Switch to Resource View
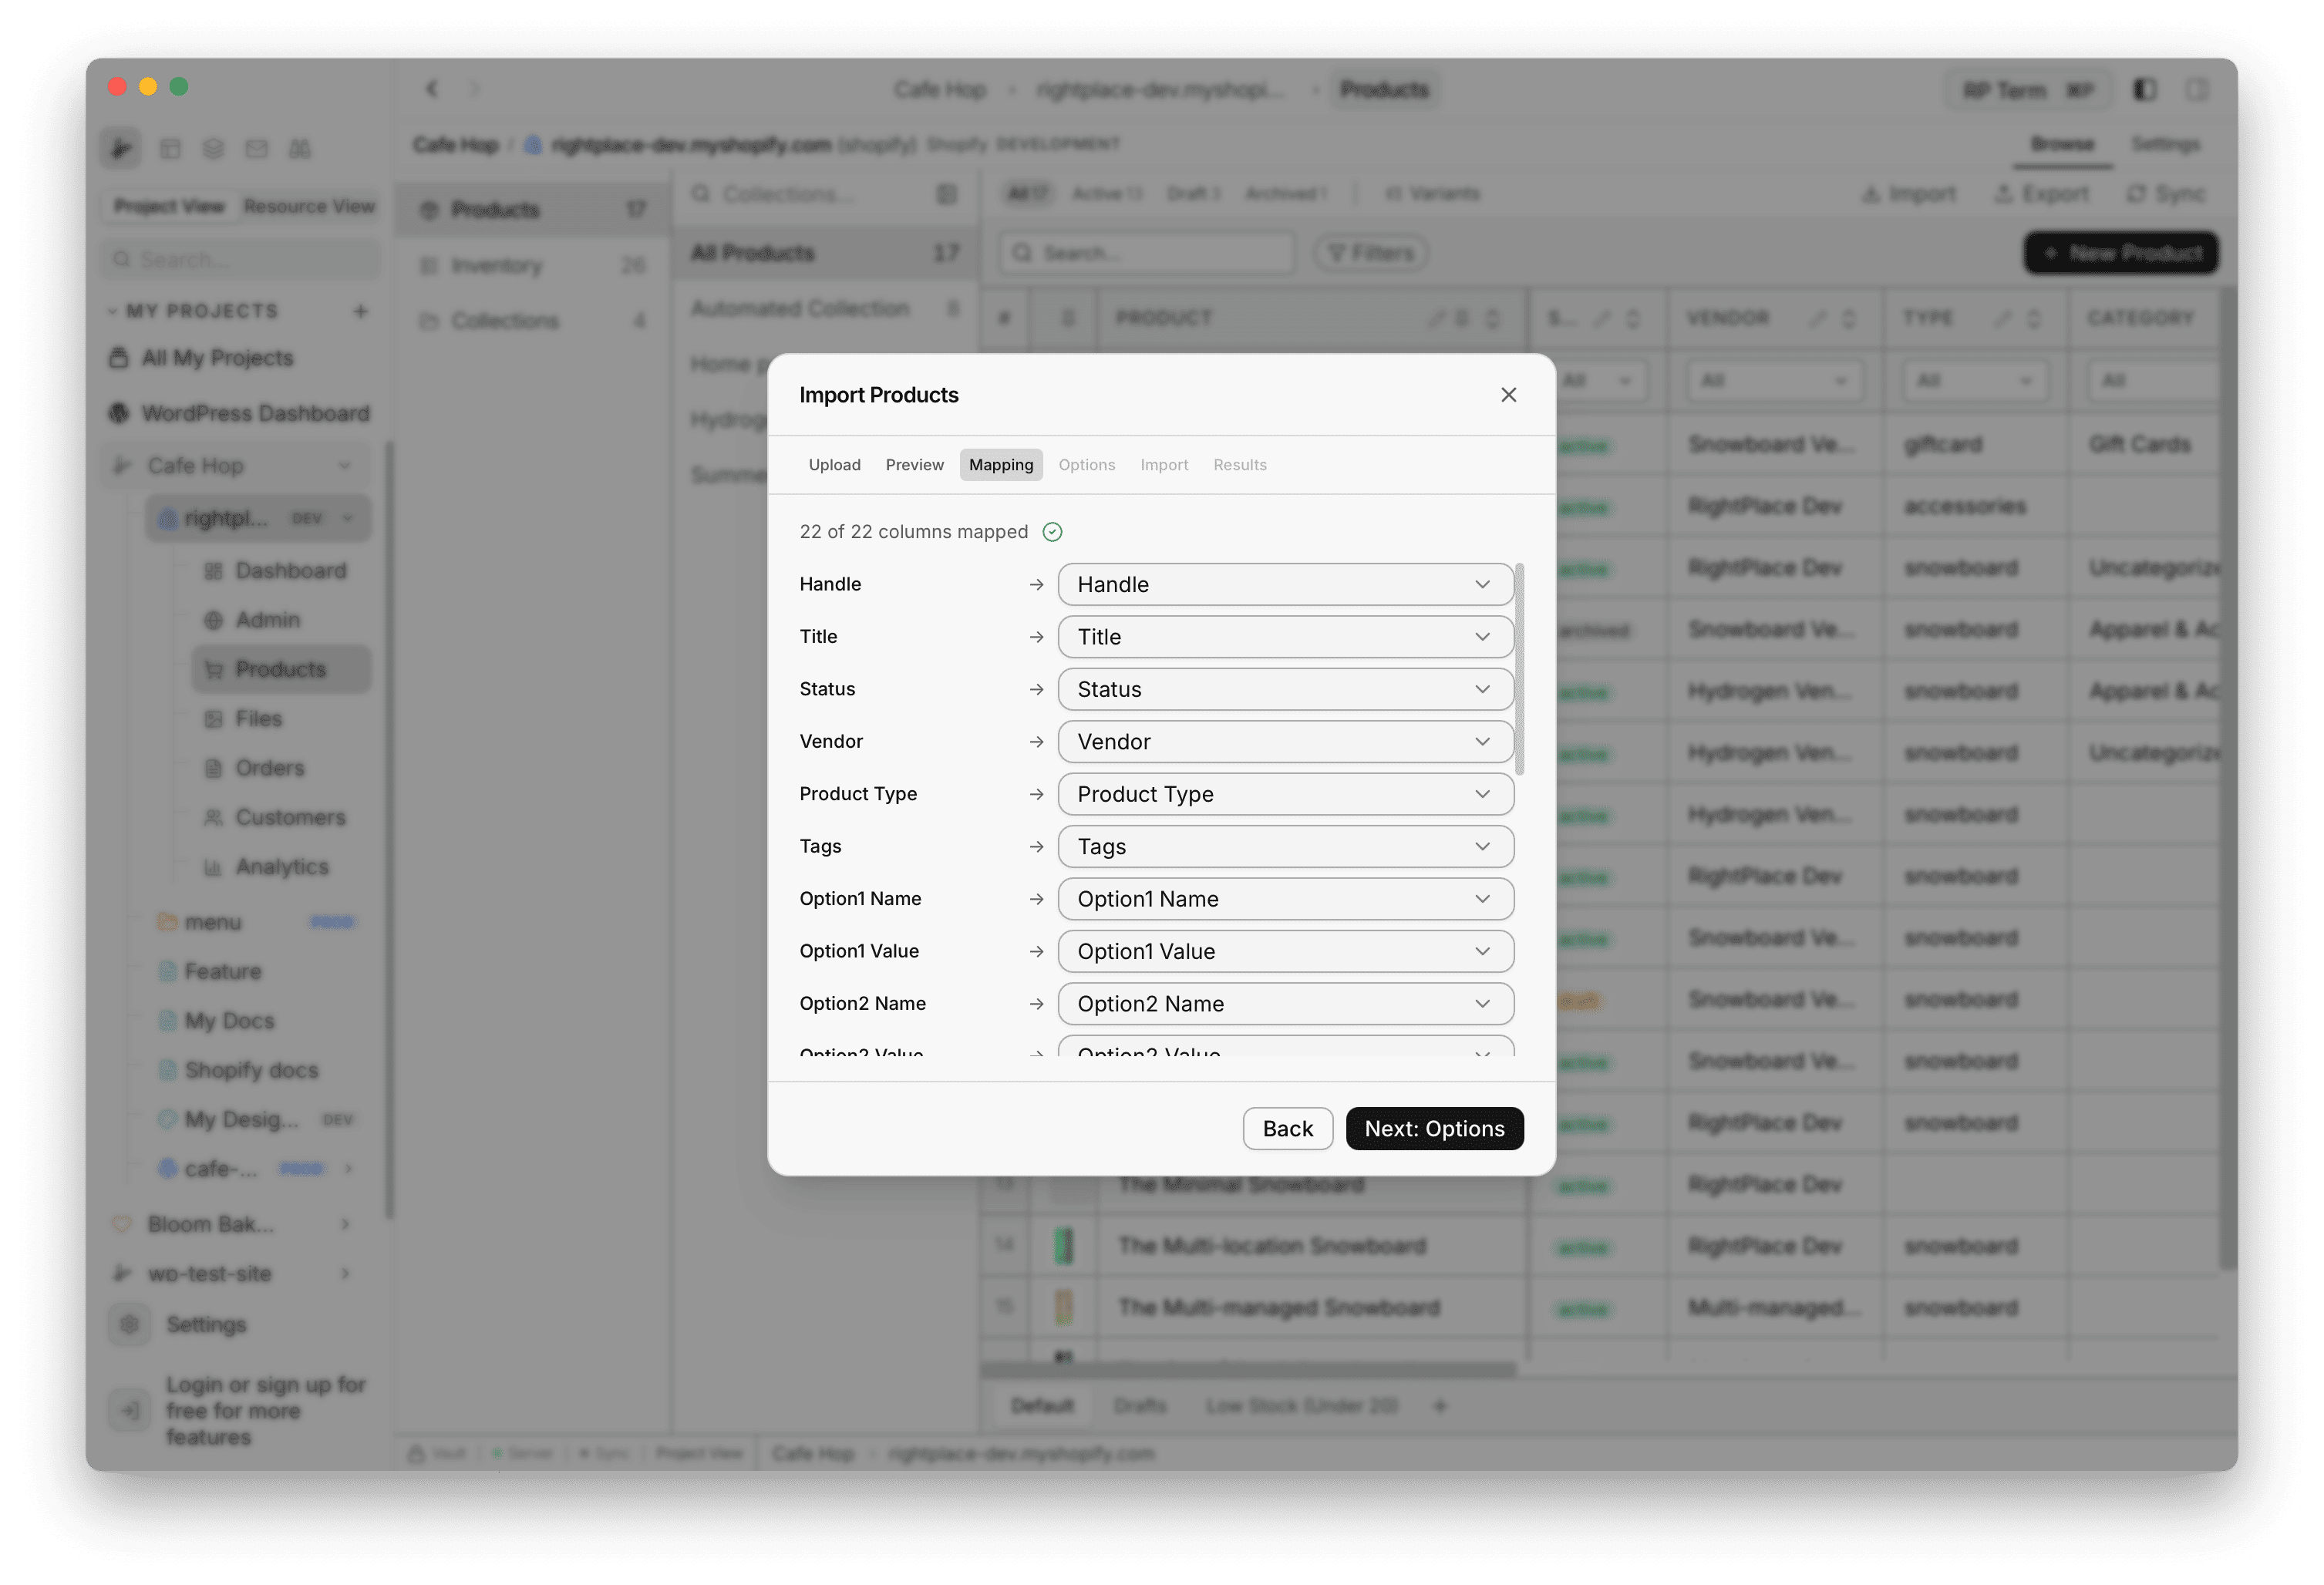Screen dimensions: 2324x1585 pos(309,206)
